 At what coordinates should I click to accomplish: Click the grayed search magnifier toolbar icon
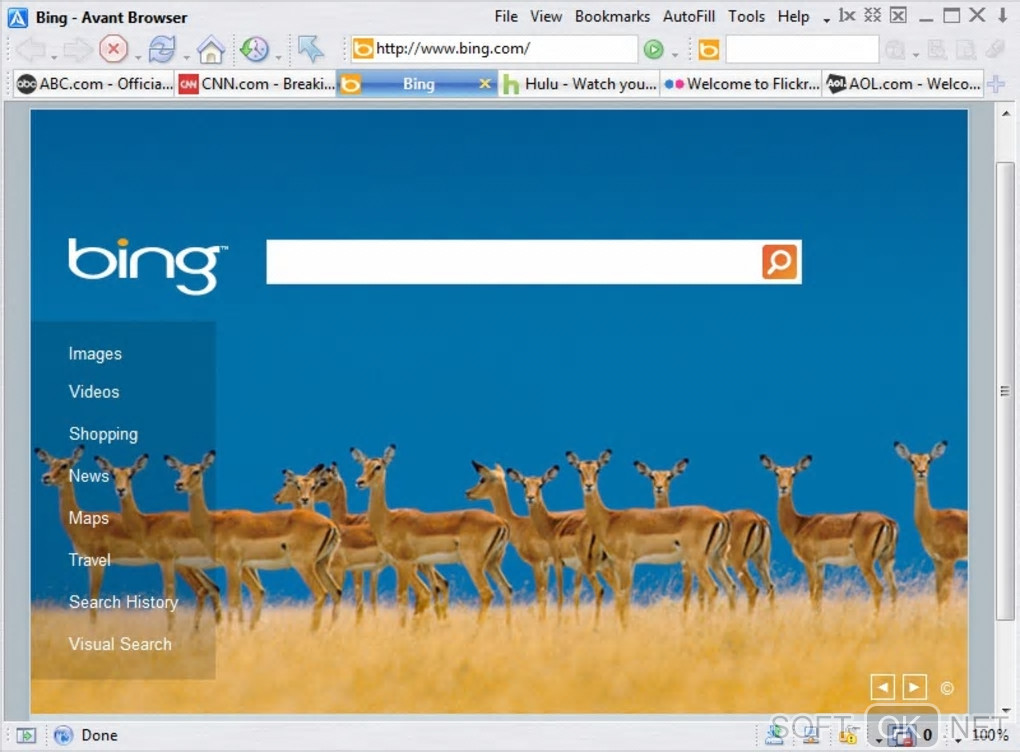point(895,49)
